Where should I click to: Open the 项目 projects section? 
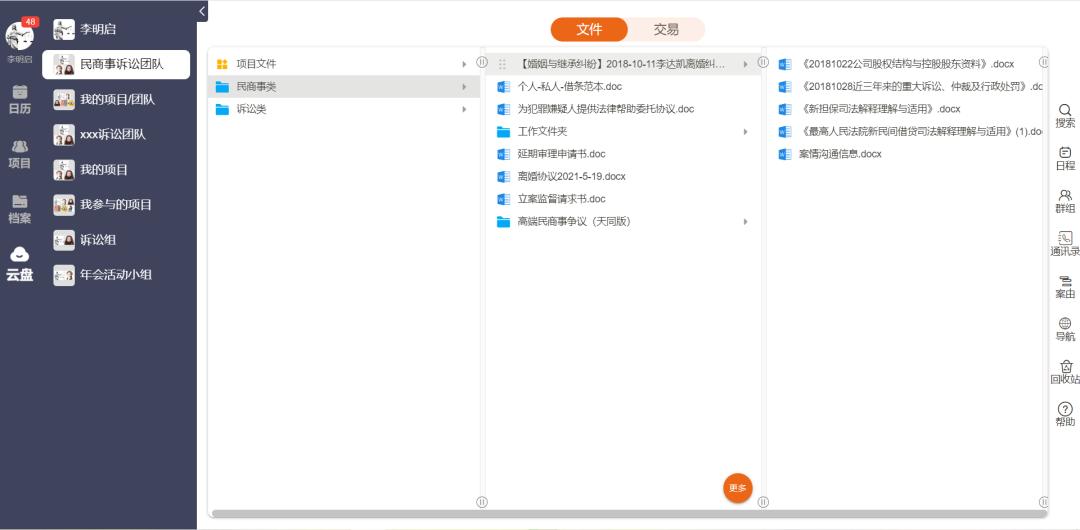[x=19, y=154]
